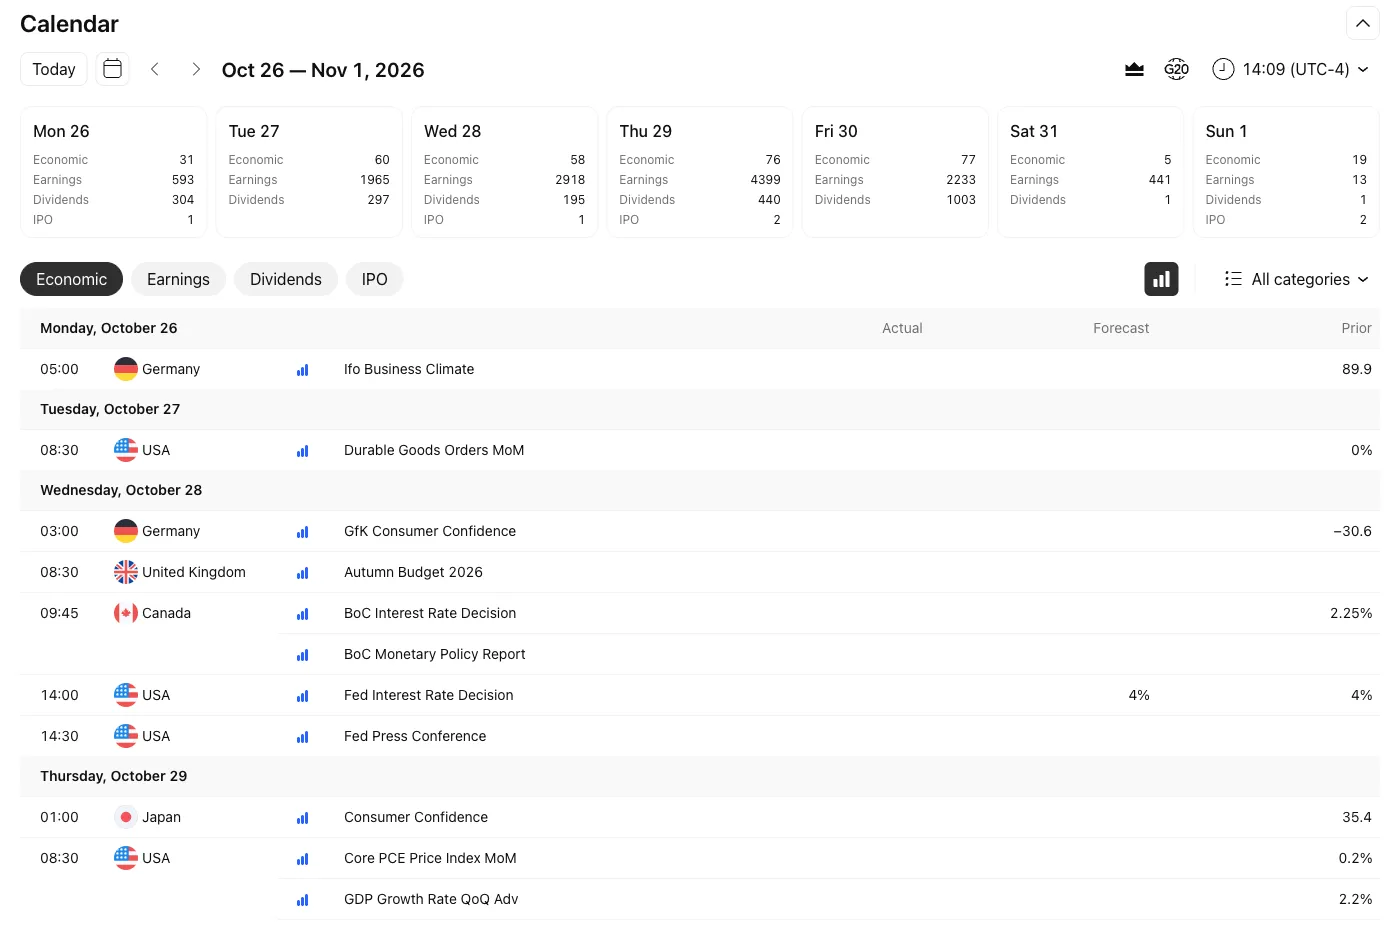Image resolution: width=1400 pixels, height=930 pixels.
Task: Open the All categories dropdown
Action: [1297, 279]
